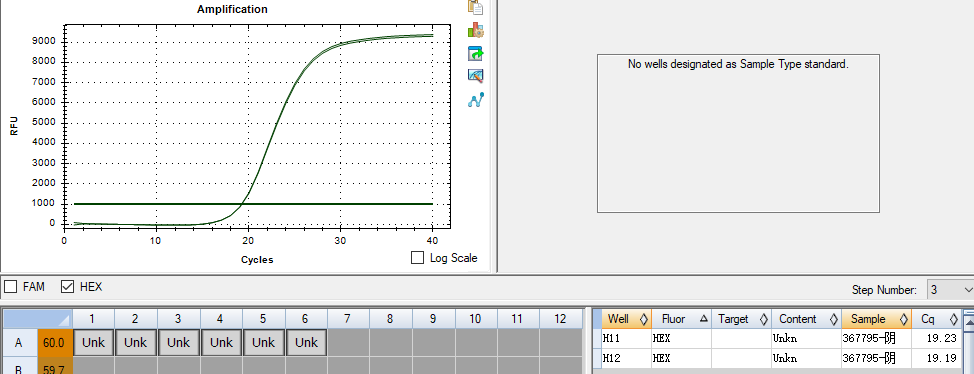The image size is (974, 374).
Task: Click the copy-chart-to-clipboard icon
Action: [x=476, y=7]
